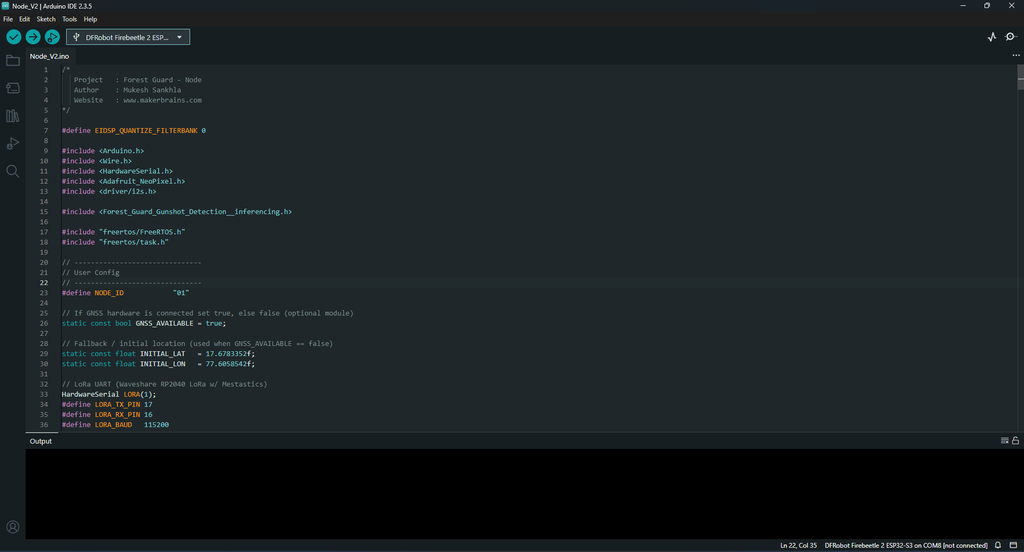Click the HardwareSerial.h include line
This screenshot has height=552, width=1024.
[x=117, y=171]
